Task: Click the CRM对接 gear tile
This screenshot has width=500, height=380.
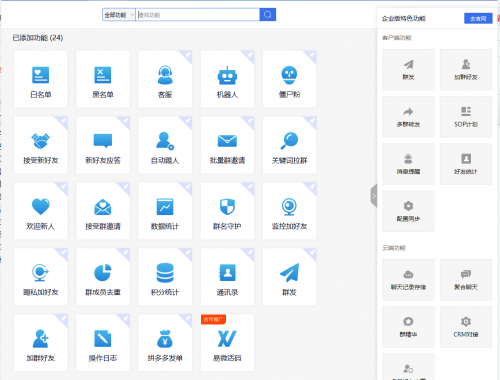Action: [x=466, y=327]
